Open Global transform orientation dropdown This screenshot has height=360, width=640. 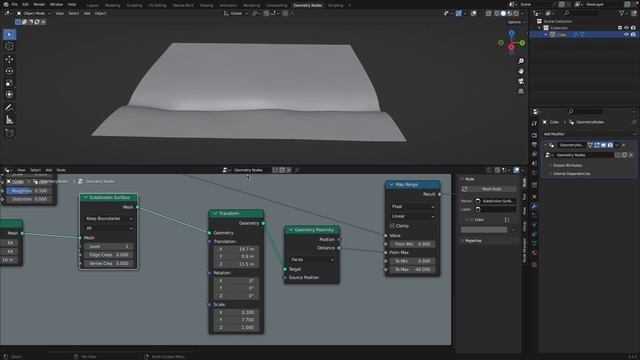coord(236,13)
